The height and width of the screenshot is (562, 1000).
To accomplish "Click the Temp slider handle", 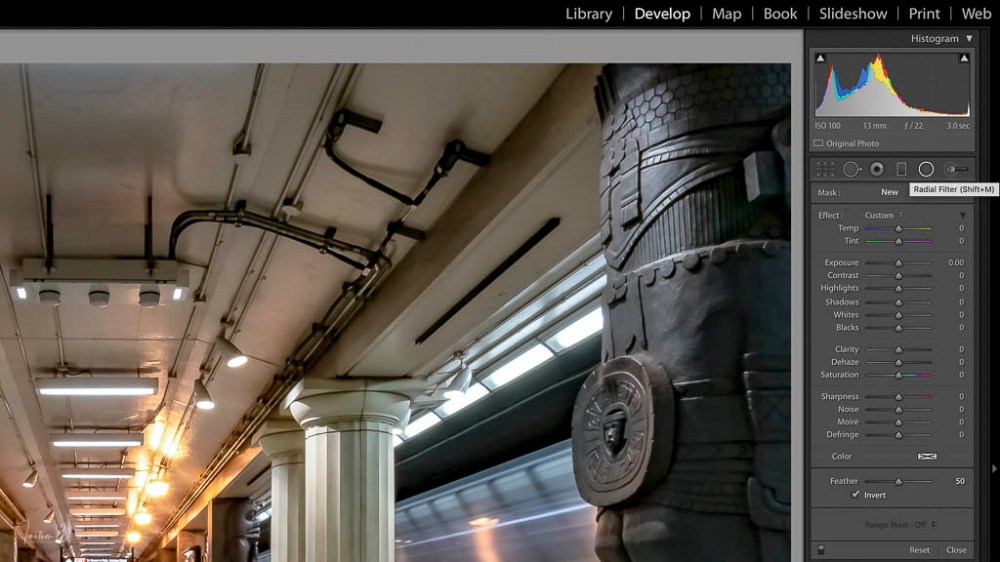I will (899, 228).
